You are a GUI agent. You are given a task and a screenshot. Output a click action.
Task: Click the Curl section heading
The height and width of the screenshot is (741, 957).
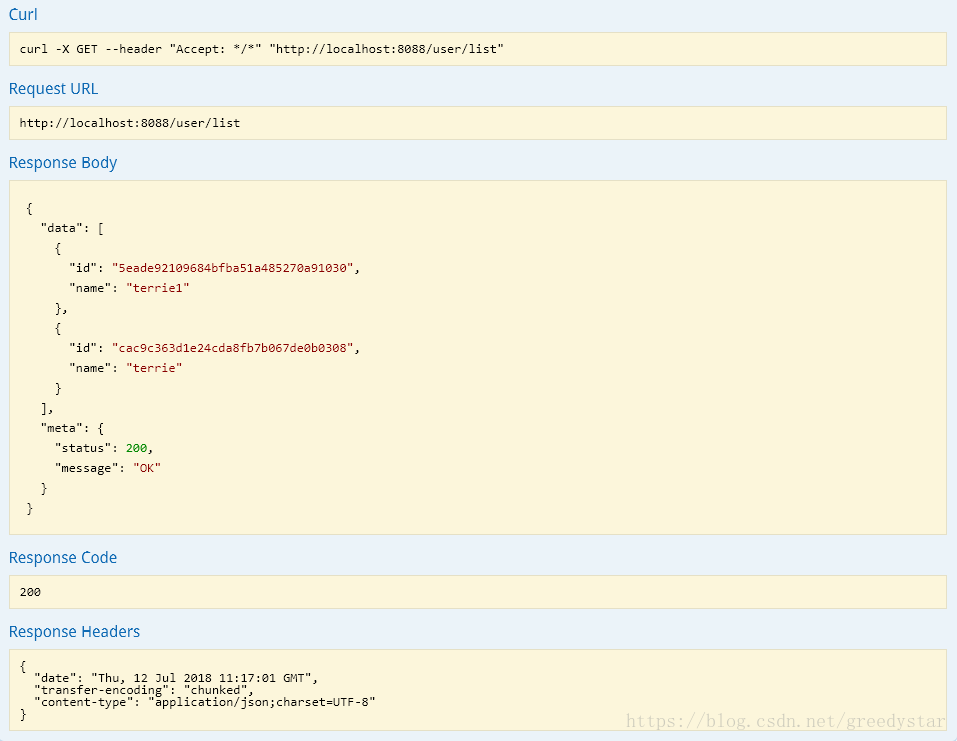tap(23, 14)
